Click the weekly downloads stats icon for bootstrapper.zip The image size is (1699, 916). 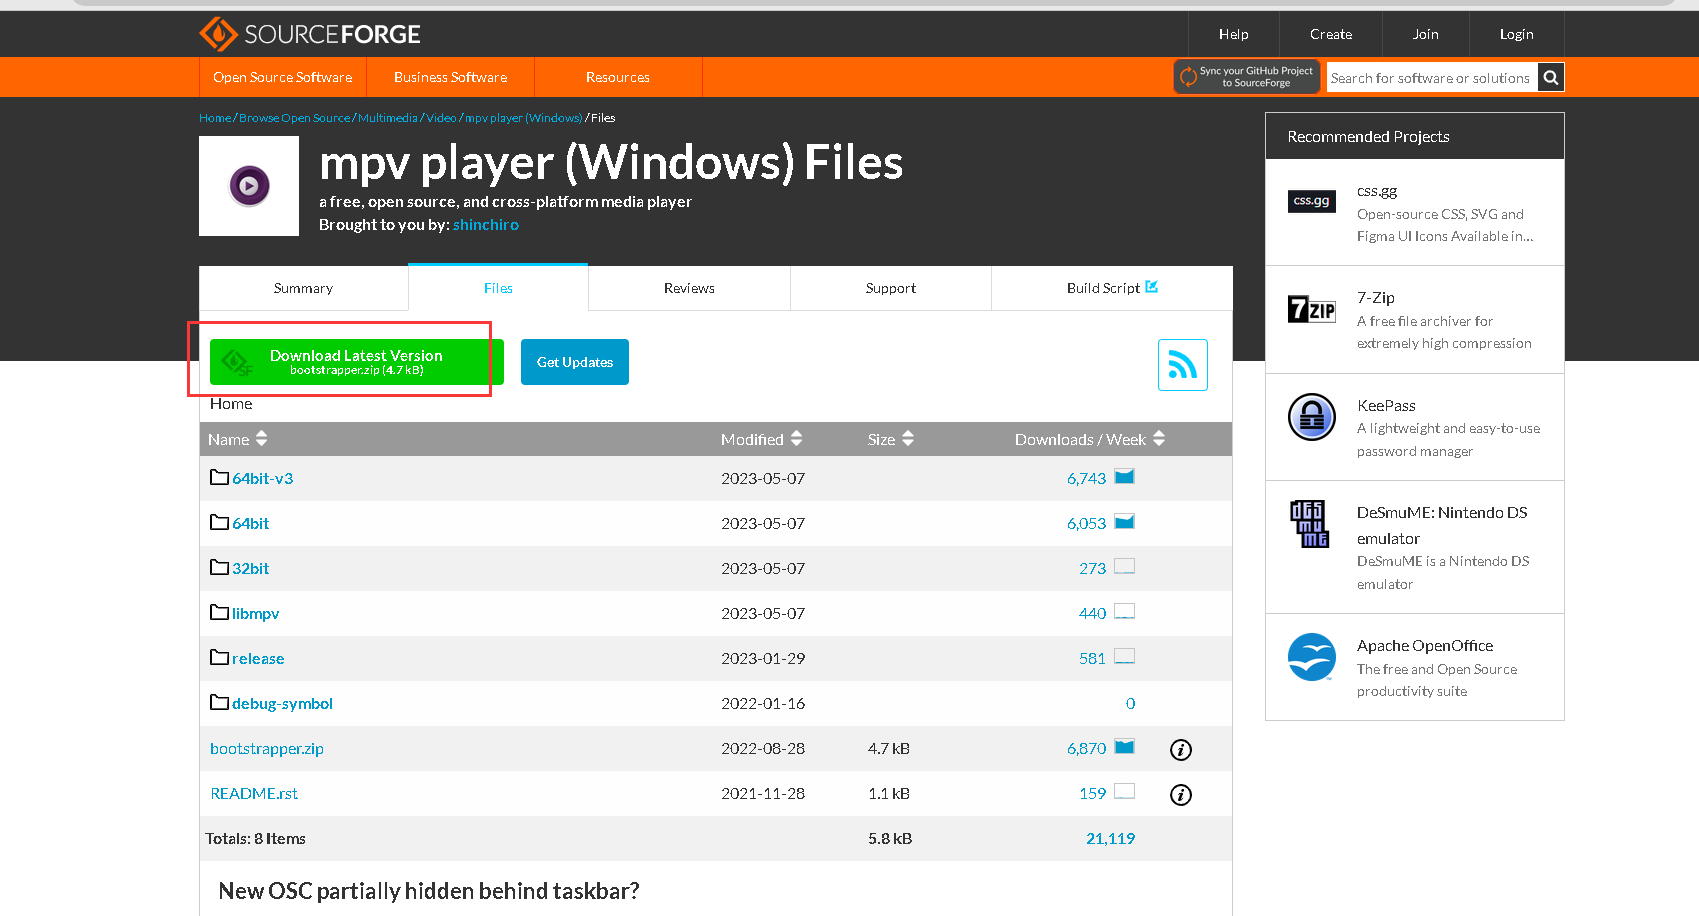point(1124,746)
